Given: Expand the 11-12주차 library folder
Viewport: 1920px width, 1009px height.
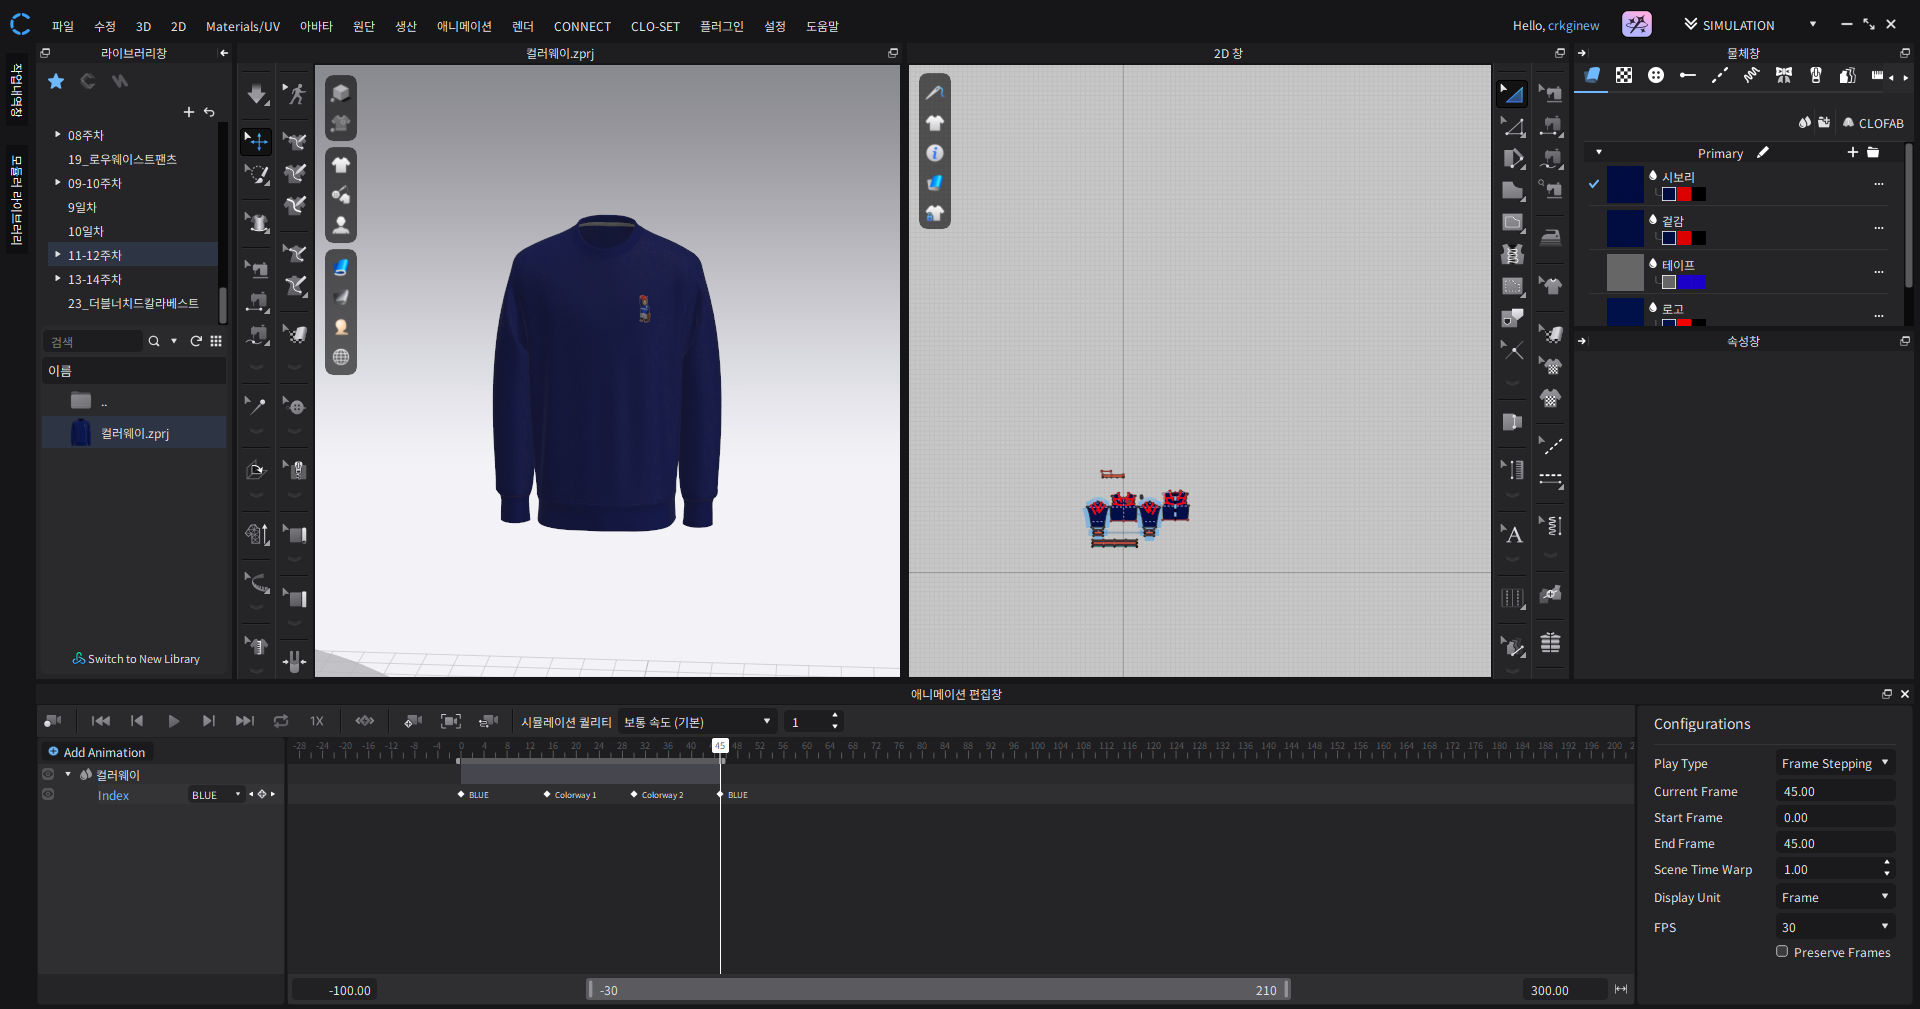Looking at the screenshot, I should coord(58,255).
